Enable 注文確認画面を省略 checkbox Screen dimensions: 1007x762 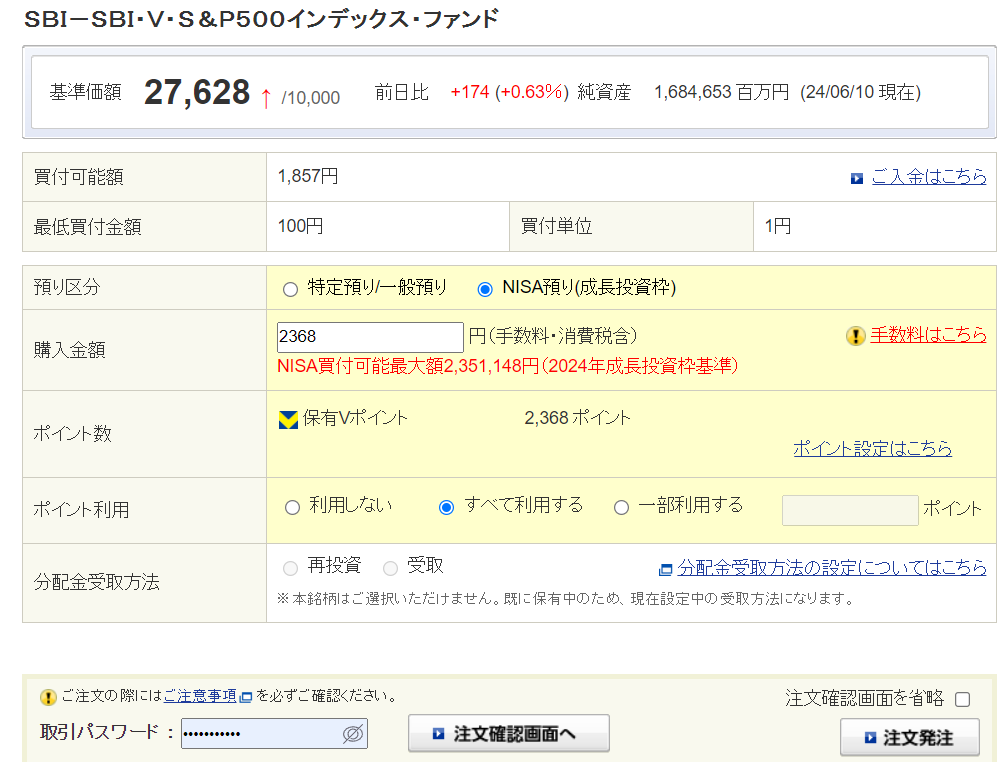click(x=962, y=699)
